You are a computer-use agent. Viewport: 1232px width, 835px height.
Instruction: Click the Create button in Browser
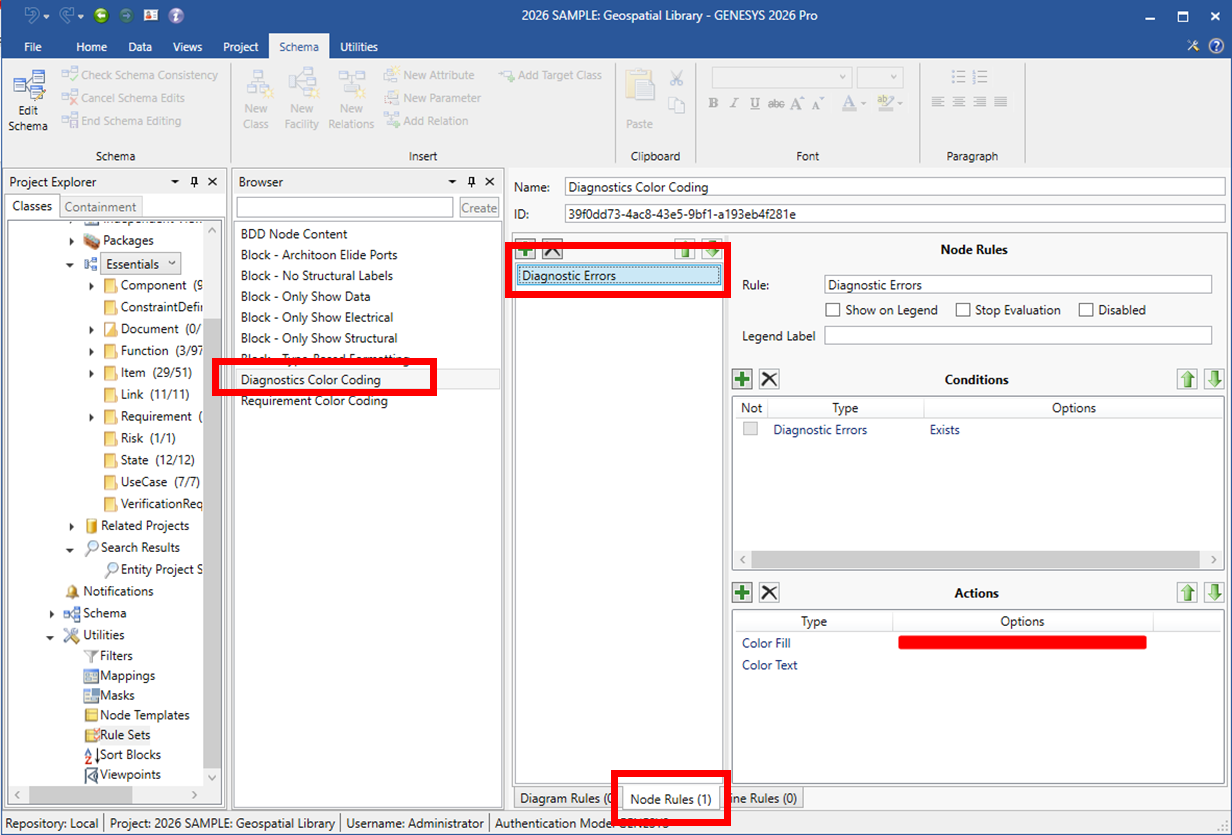point(478,208)
